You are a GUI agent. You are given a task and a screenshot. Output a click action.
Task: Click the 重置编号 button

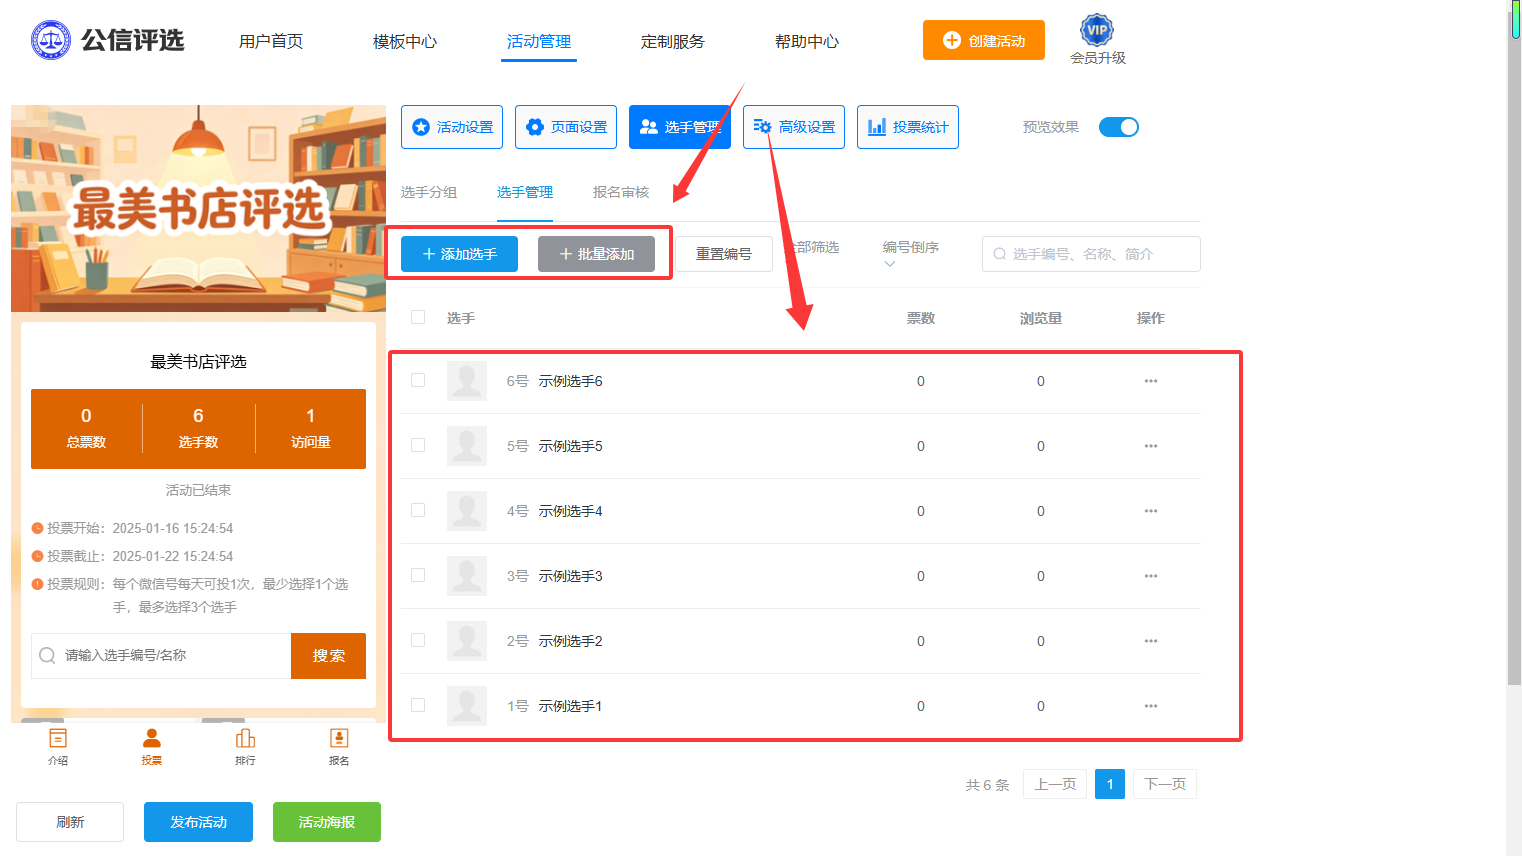pyautogui.click(x=724, y=254)
